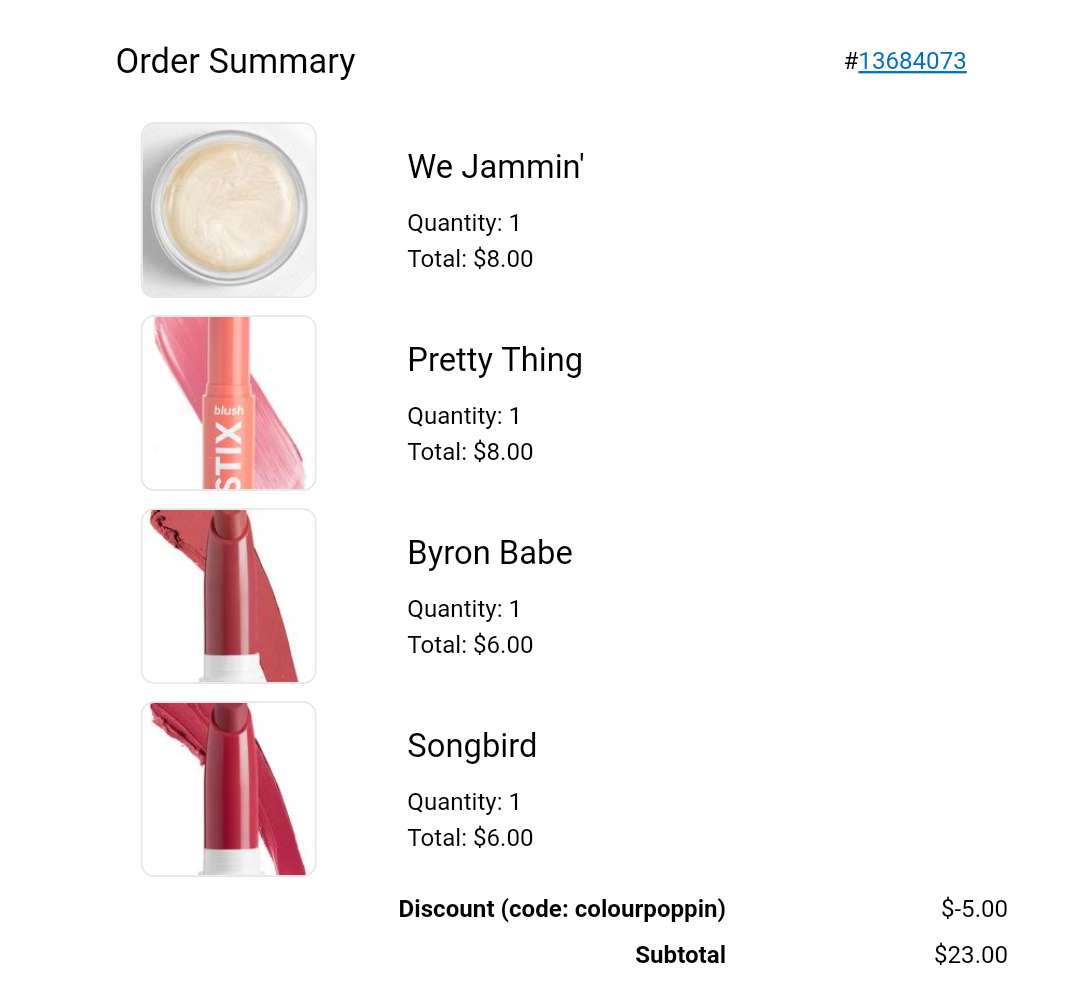Select the We Jammin' product title
The height and width of the screenshot is (982, 1080).
(496, 167)
